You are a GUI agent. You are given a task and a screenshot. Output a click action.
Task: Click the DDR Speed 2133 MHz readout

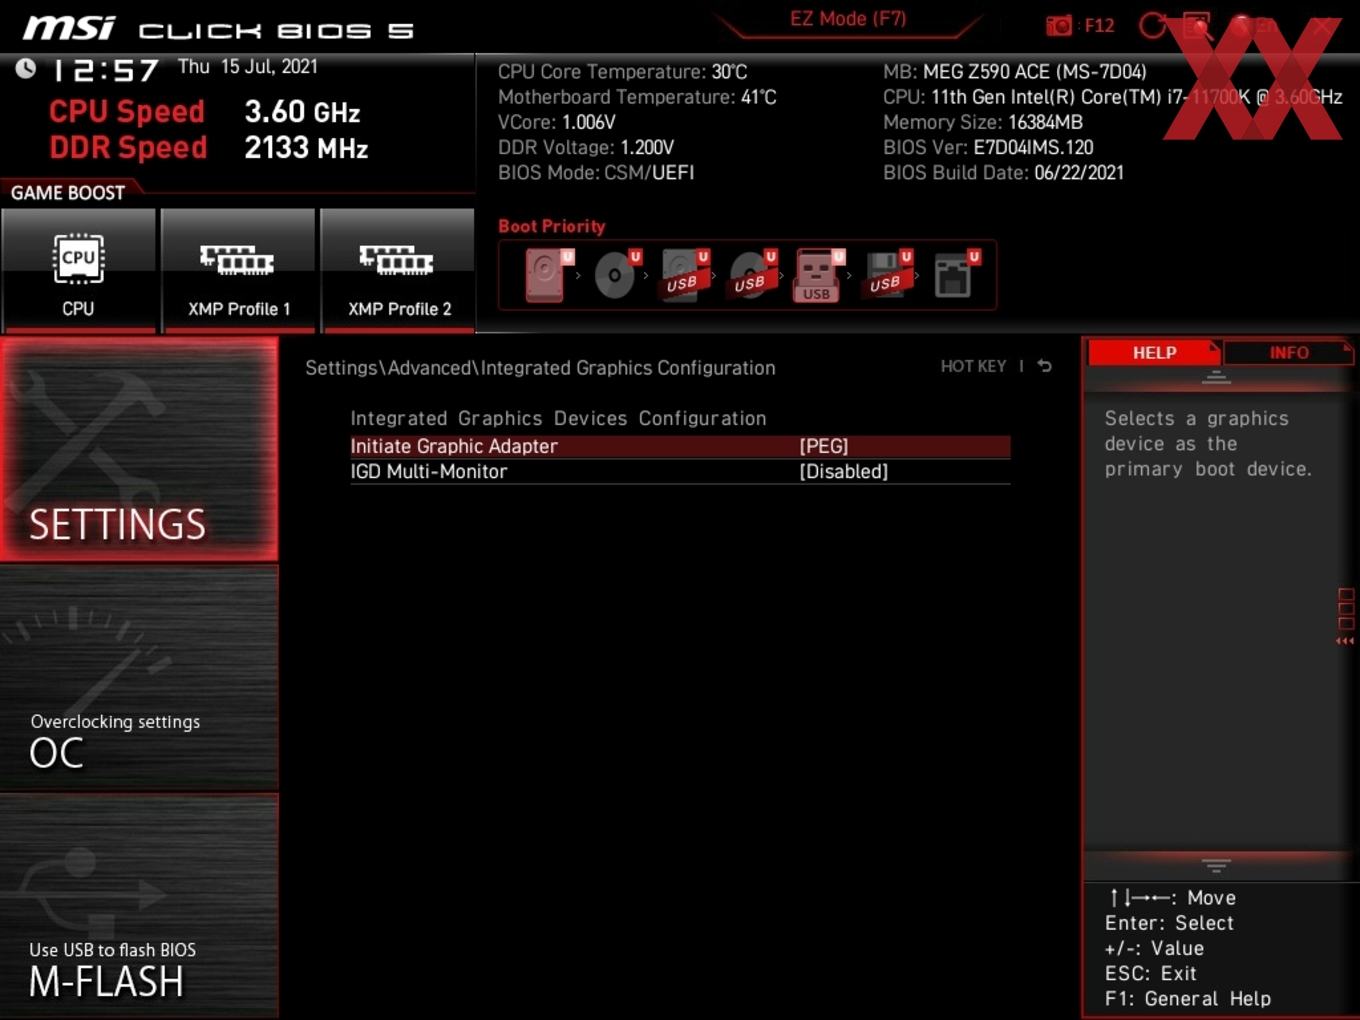pyautogui.click(x=209, y=147)
